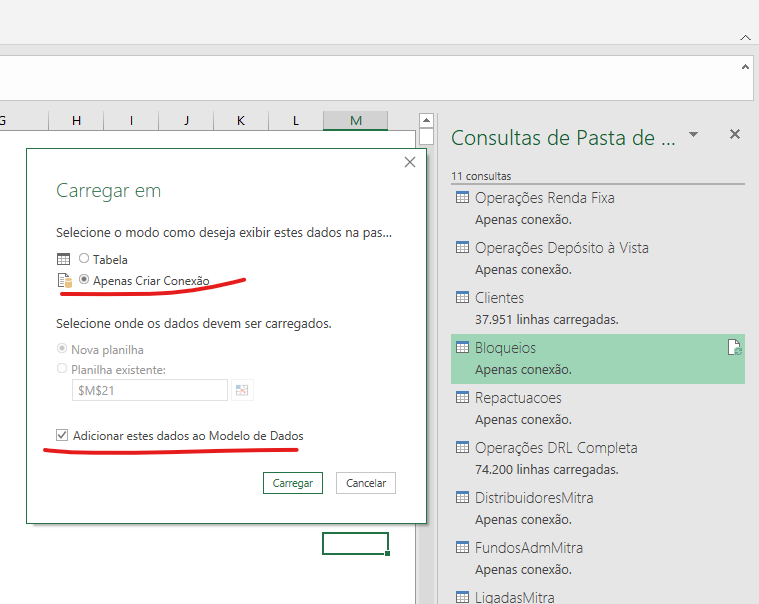The width and height of the screenshot is (759, 604).
Task: Click 'Selecione onde os dados devem ser carregados.' text
Action: 194,323
